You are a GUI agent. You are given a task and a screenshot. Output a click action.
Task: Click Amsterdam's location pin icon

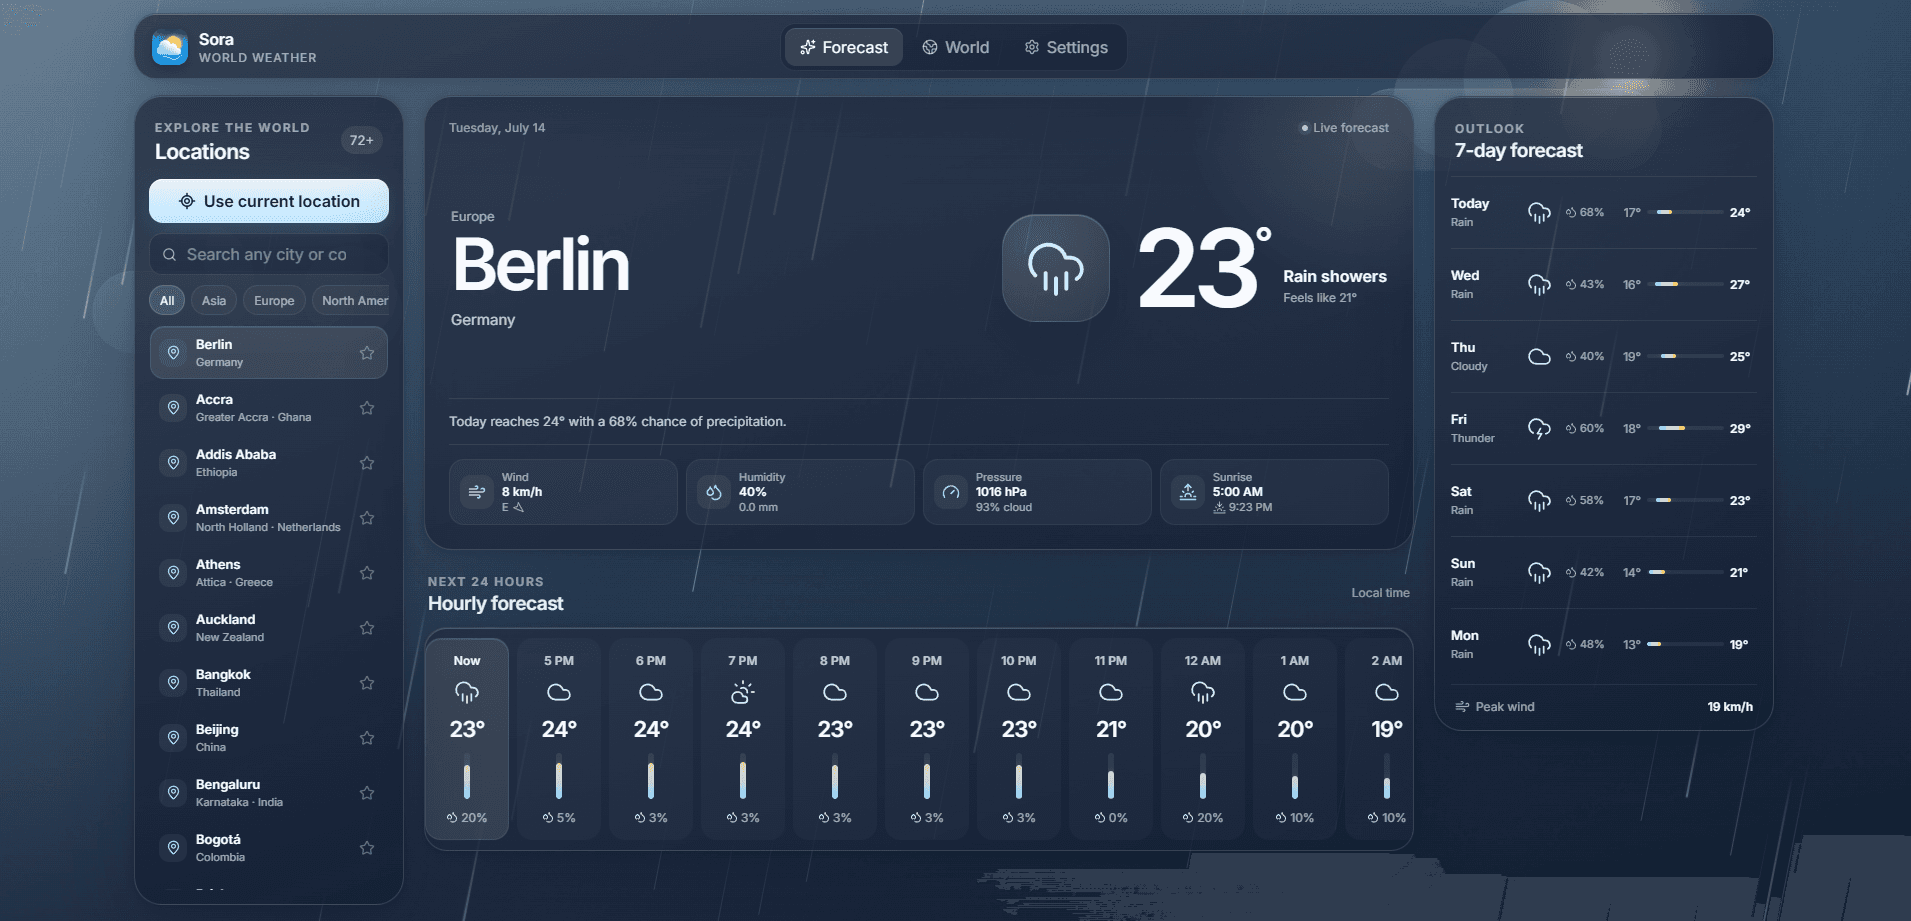click(x=173, y=518)
